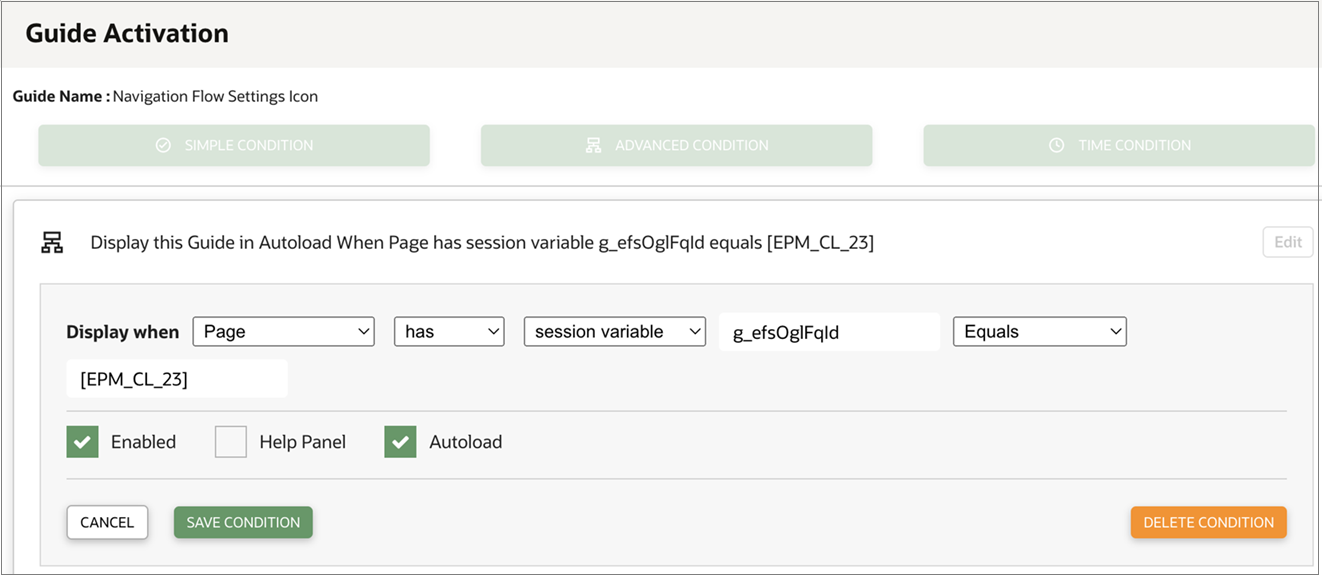The width and height of the screenshot is (1322, 575).
Task: Check the Help Panel checkbox
Action: click(x=231, y=442)
